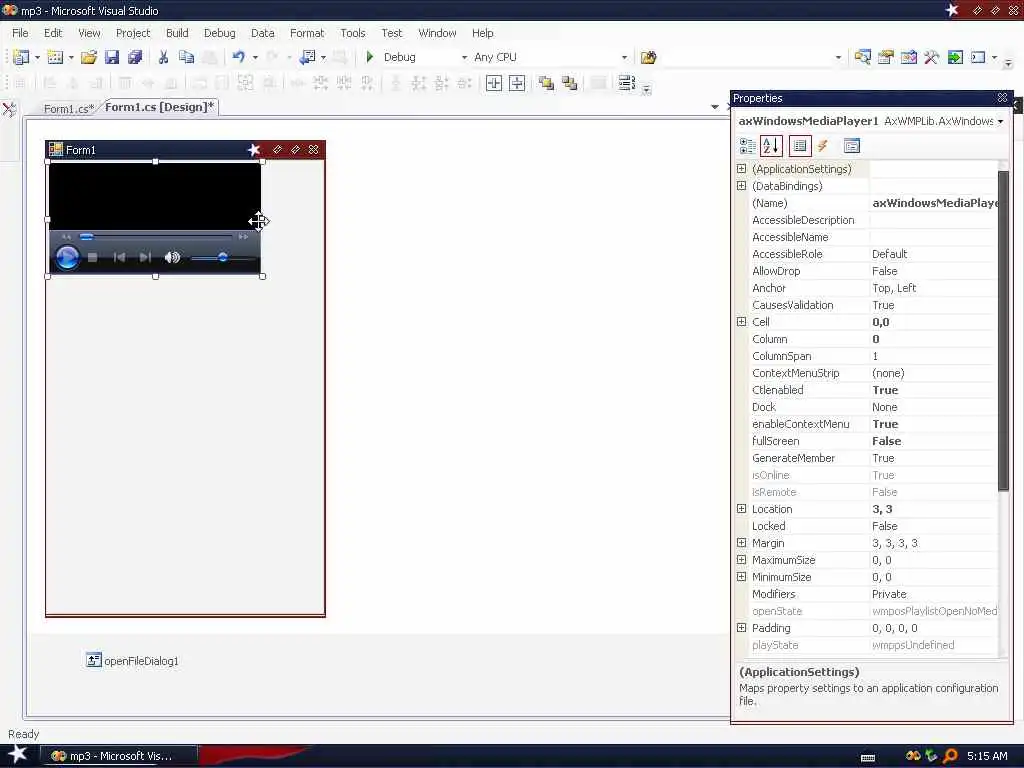Expand the MaximumSize property
The height and width of the screenshot is (768, 1024).
pos(741,559)
